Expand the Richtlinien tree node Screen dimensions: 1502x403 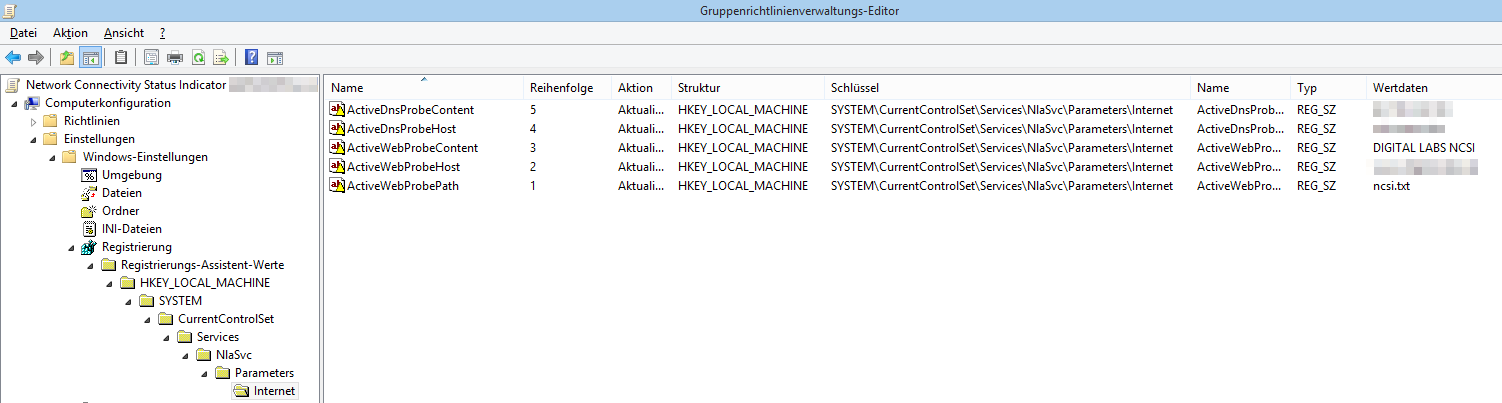tap(33, 121)
